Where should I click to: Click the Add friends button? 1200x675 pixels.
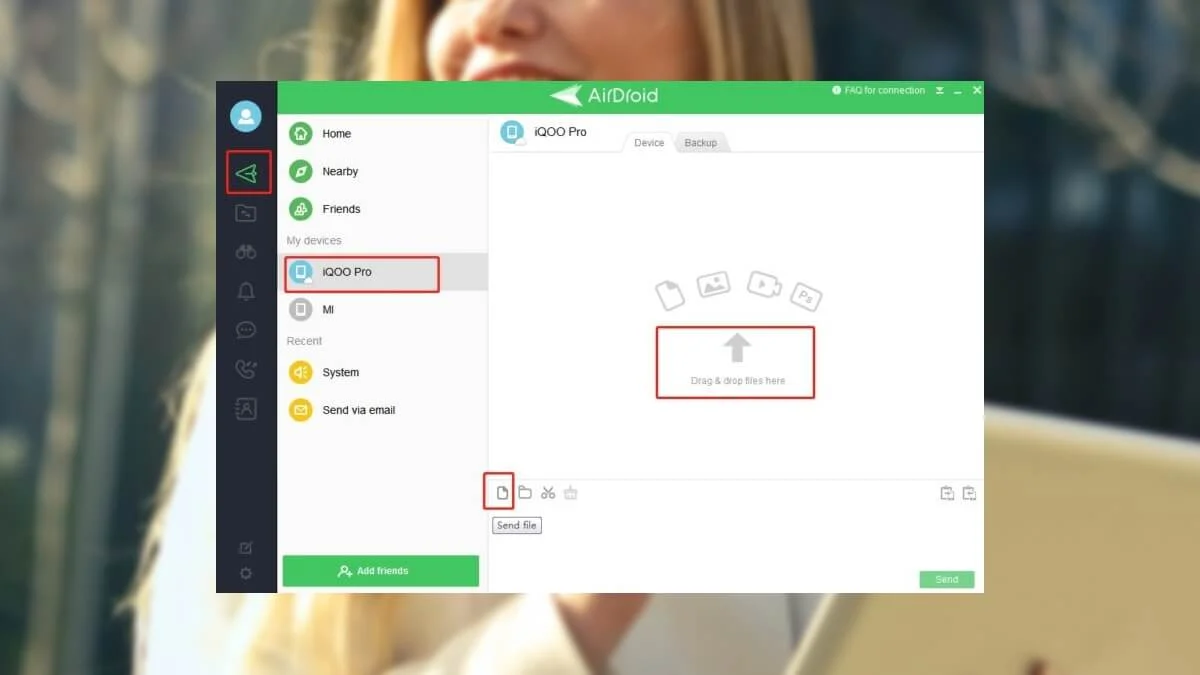[x=381, y=571]
